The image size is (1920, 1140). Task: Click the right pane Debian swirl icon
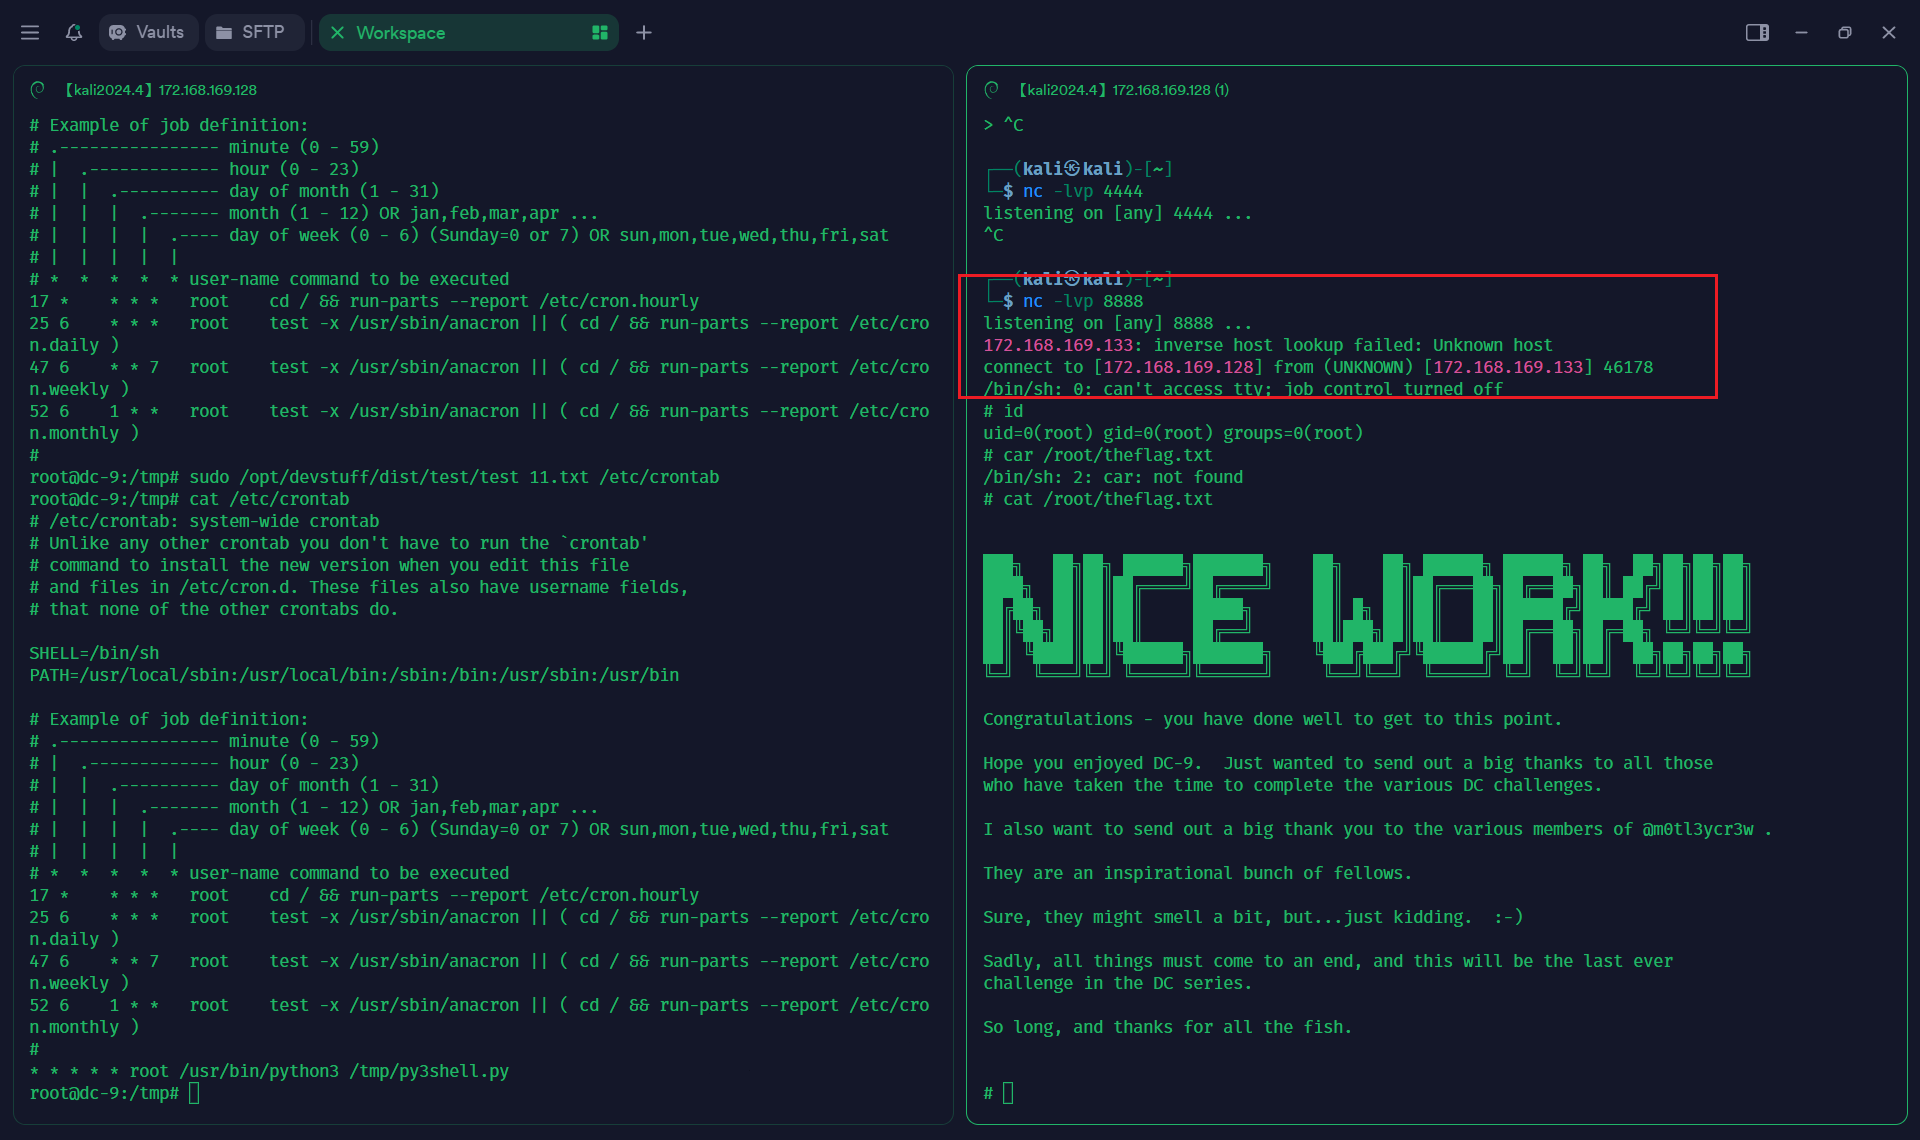click(x=992, y=90)
